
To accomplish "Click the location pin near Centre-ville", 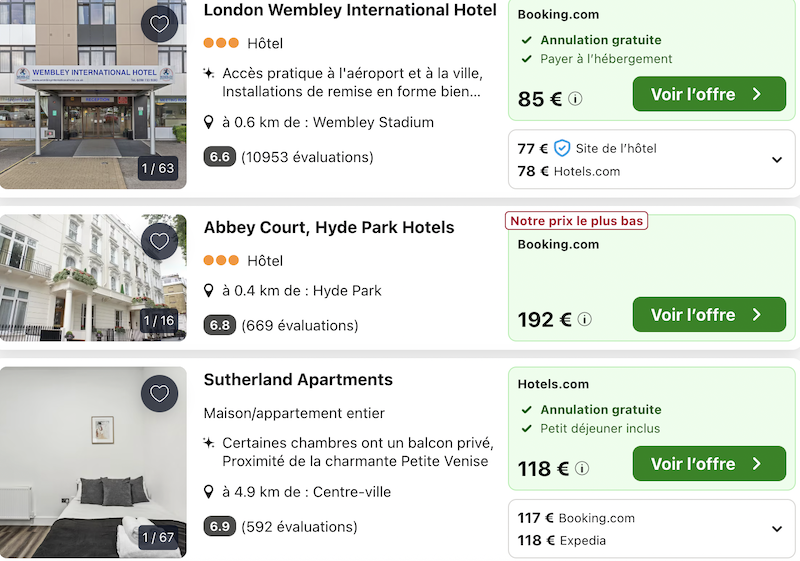I will click(209, 492).
